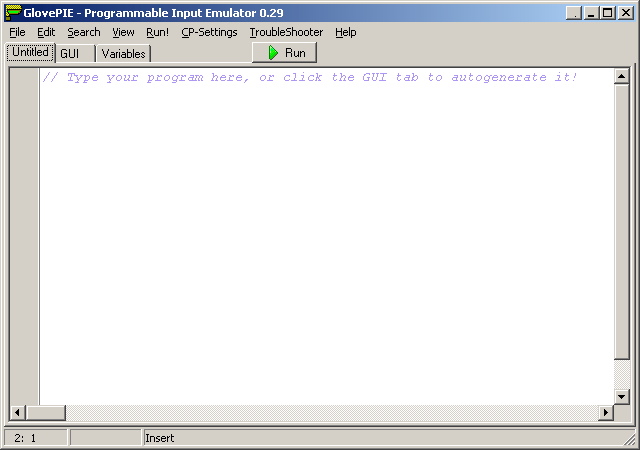Close the GlovePIE window
This screenshot has width=640, height=450.
[625, 13]
